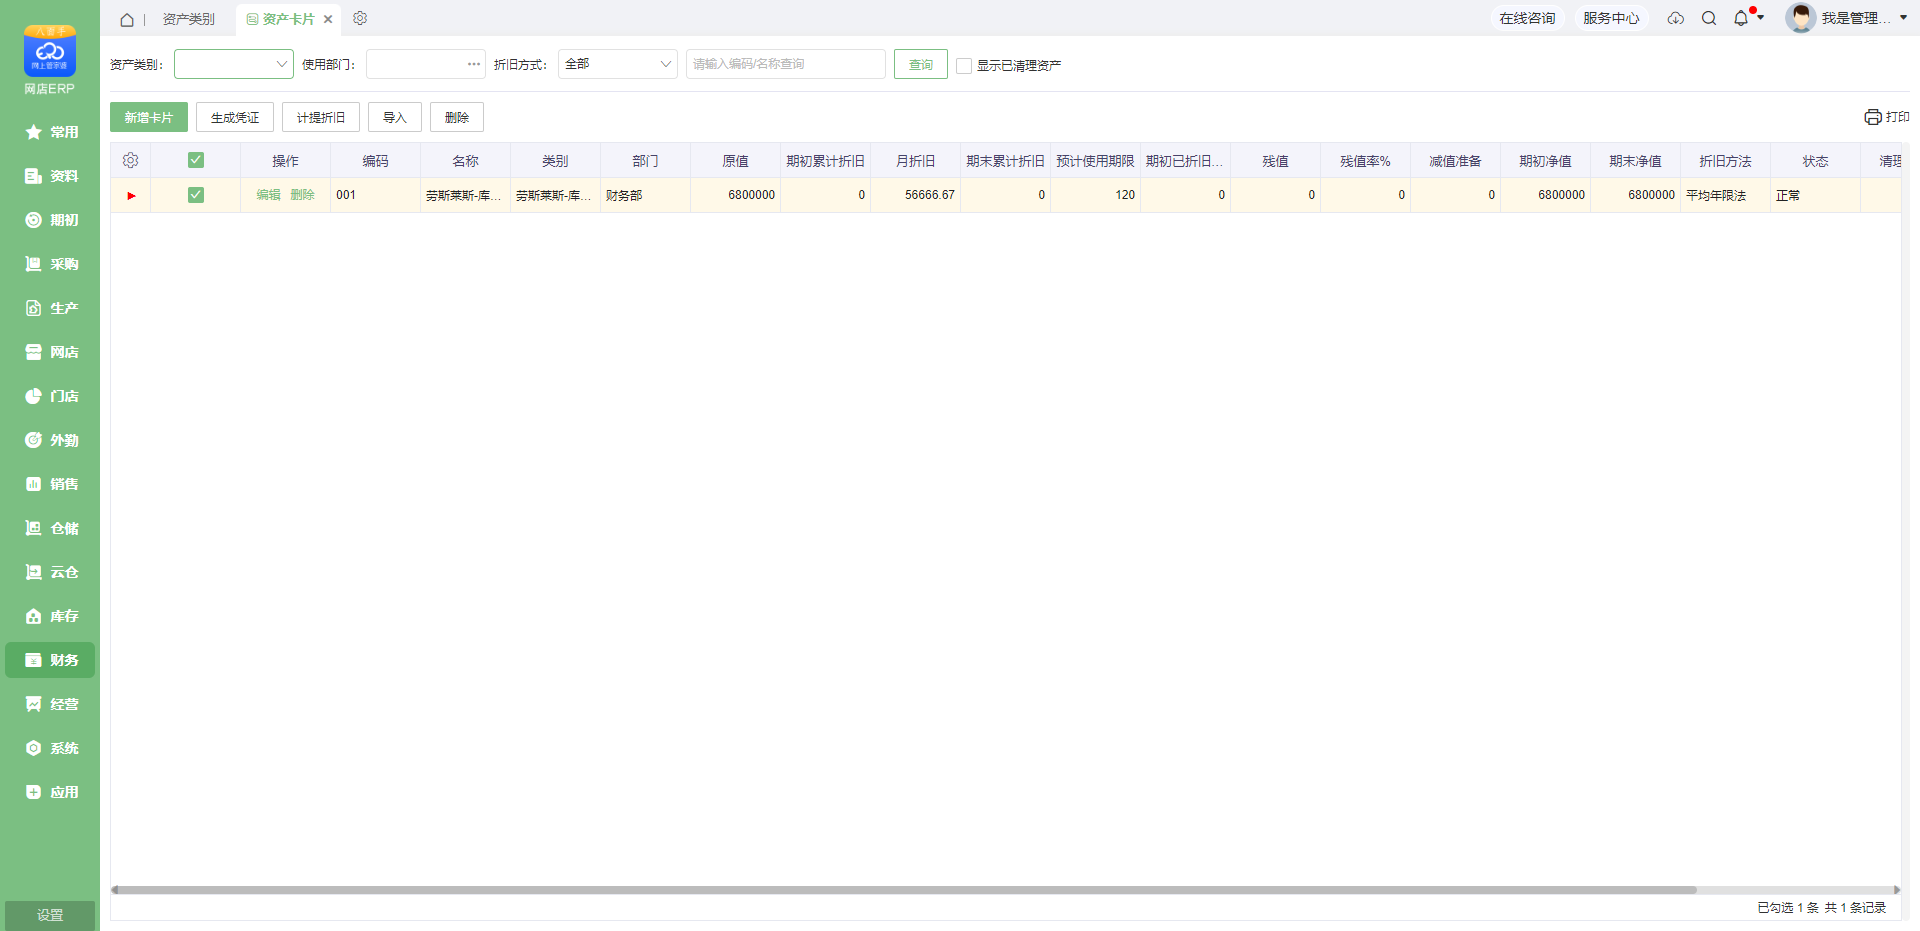This screenshot has height=931, width=1920.
Task: Click the red row indicator arrow
Action: [x=131, y=196]
